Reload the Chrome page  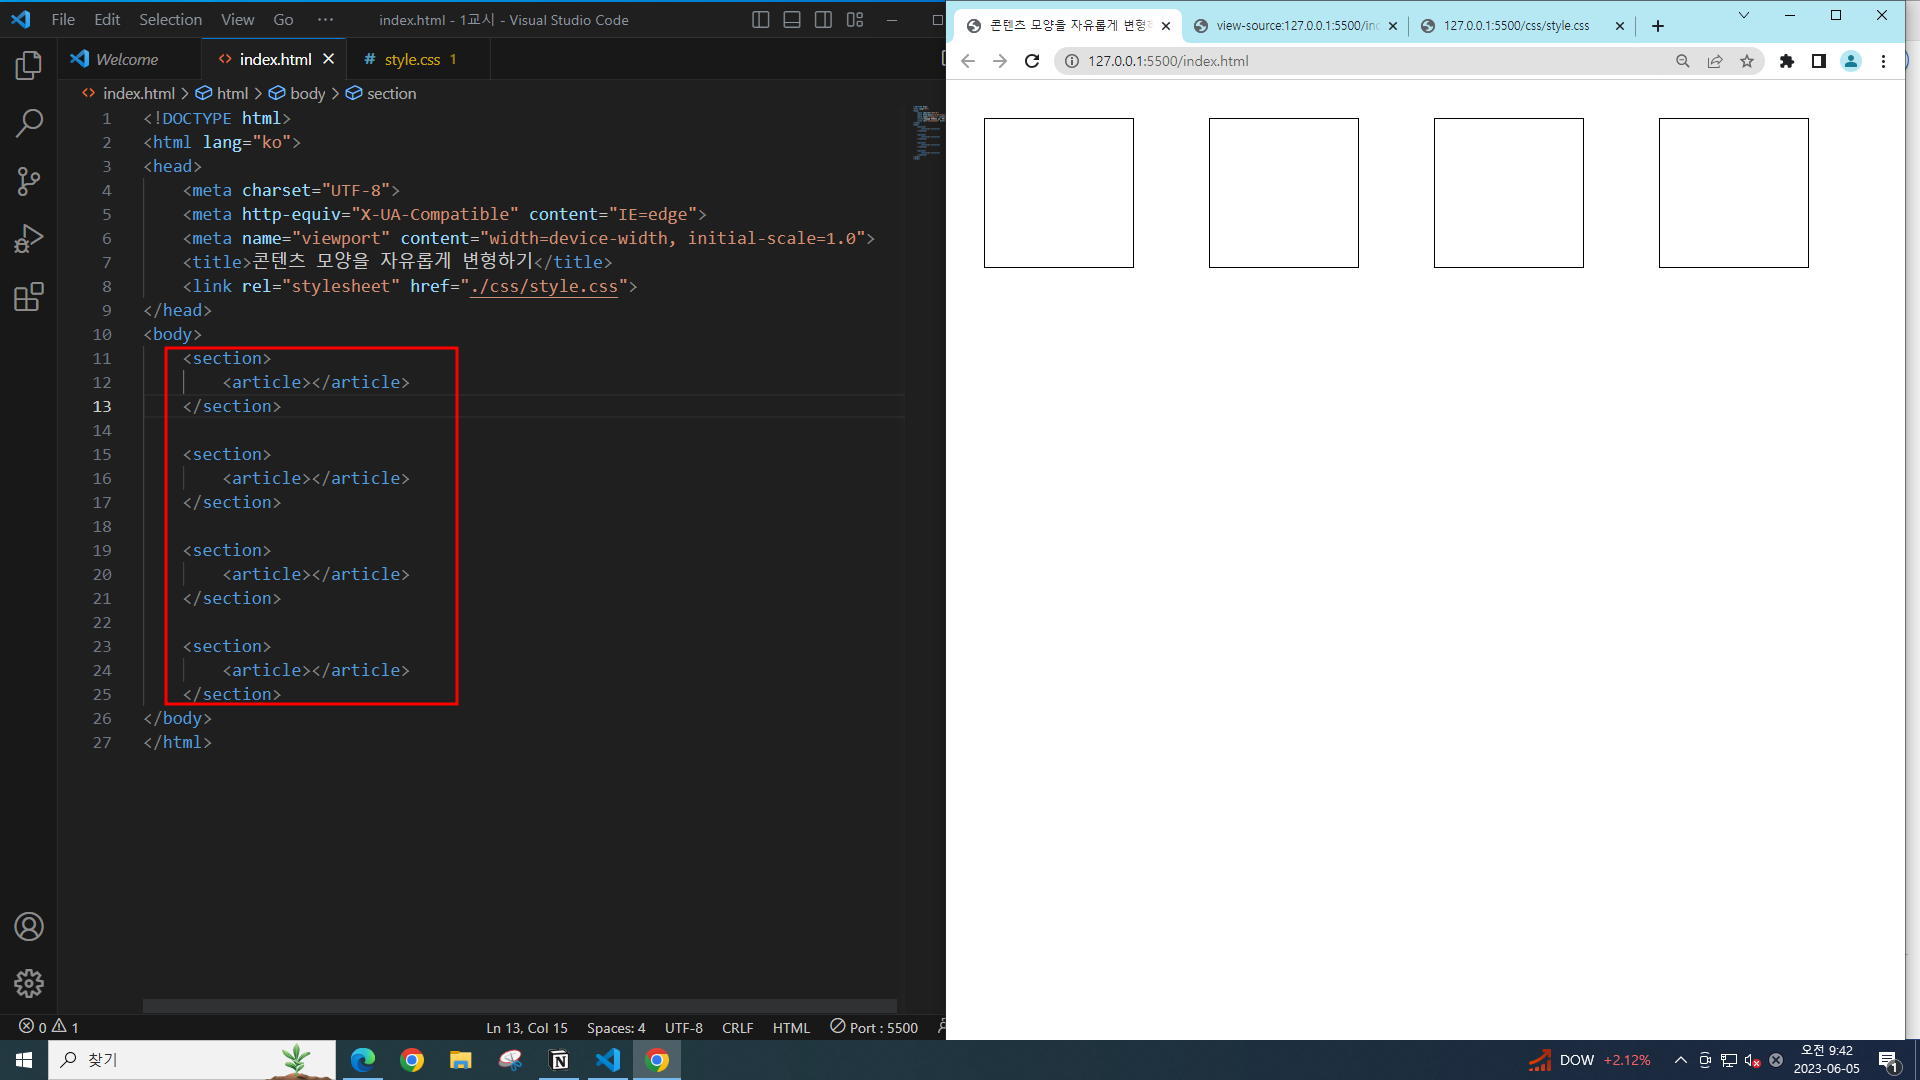pos(1032,61)
